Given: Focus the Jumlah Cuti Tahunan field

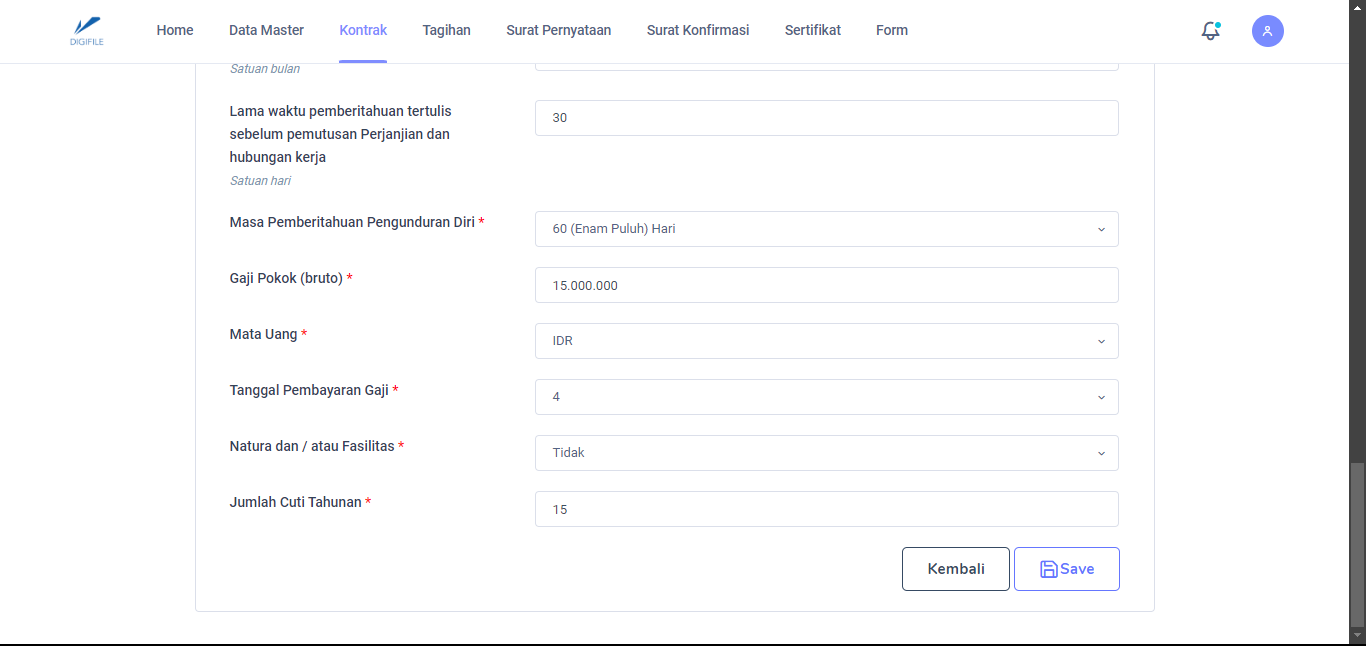Looking at the screenshot, I should (x=826, y=509).
